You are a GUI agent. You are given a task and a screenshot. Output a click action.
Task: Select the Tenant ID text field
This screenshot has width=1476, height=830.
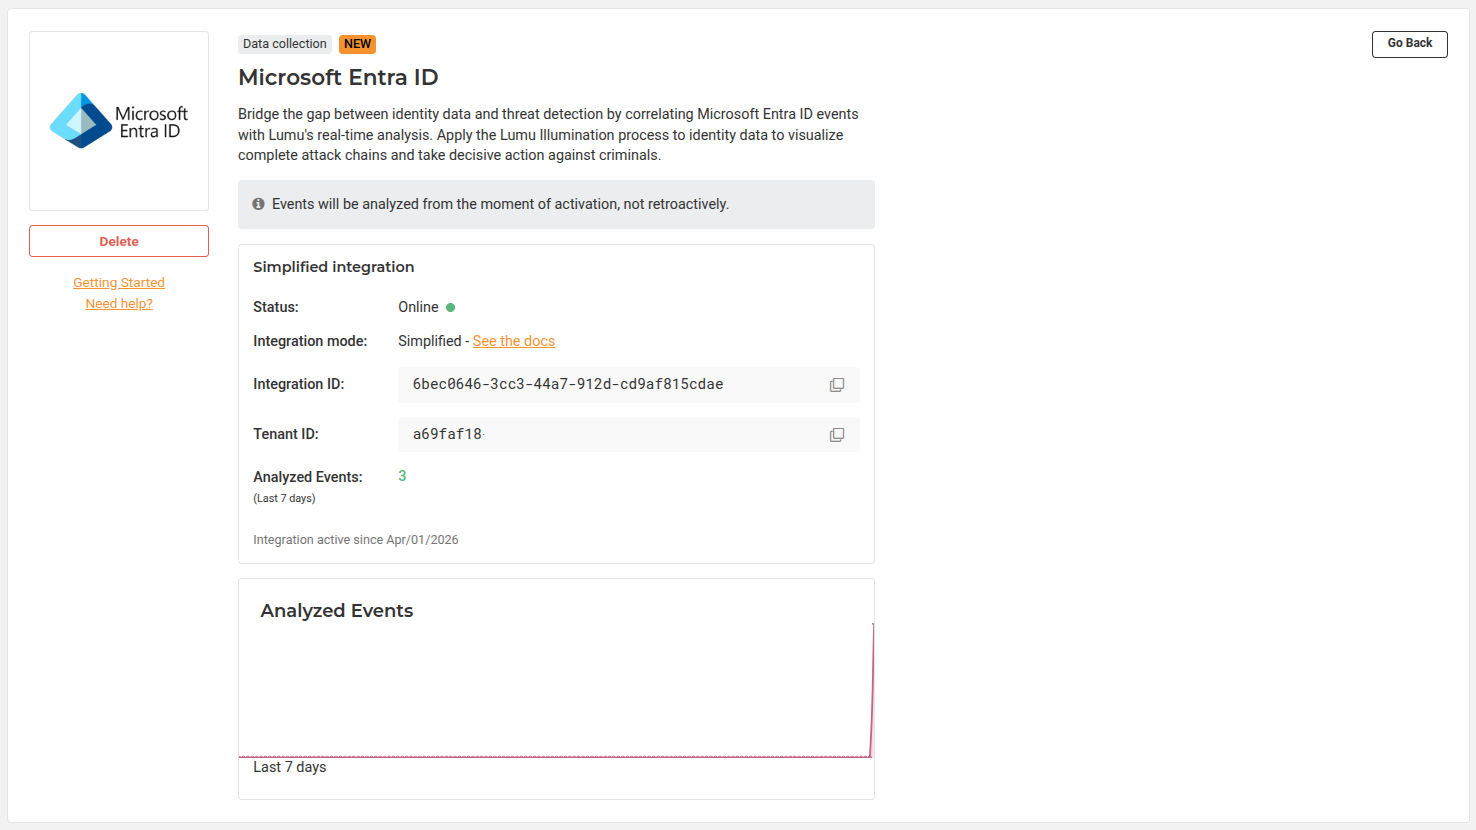(600, 435)
